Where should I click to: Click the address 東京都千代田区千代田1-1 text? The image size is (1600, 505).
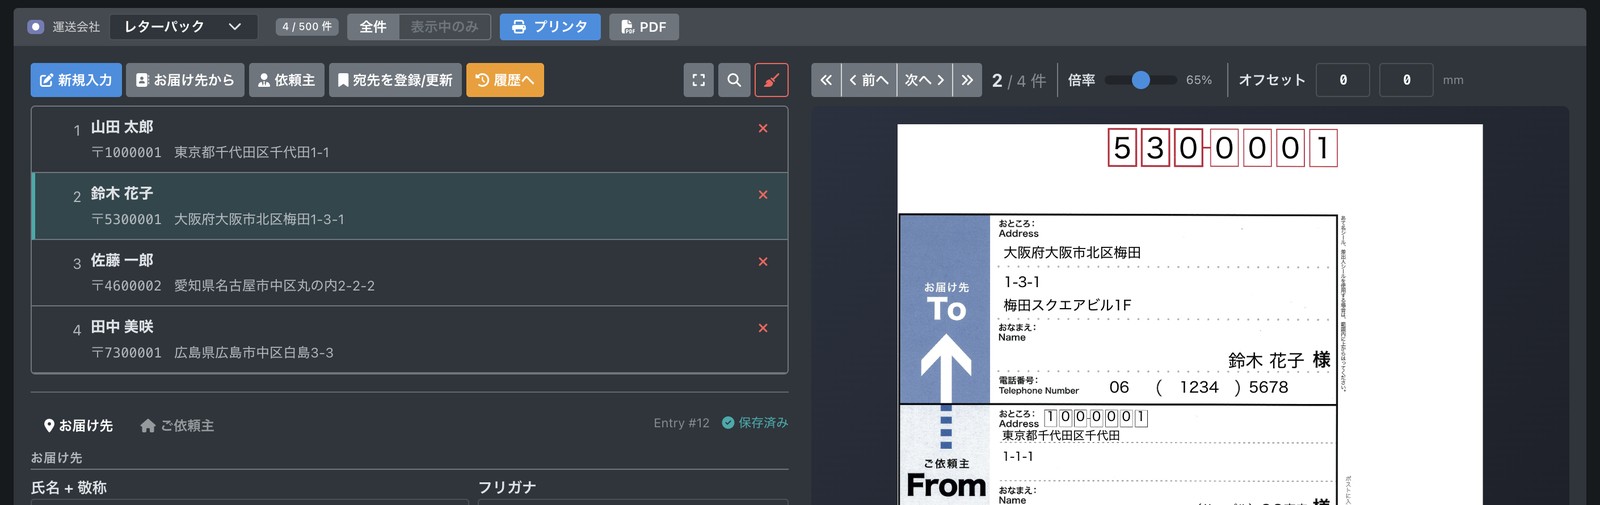(252, 152)
